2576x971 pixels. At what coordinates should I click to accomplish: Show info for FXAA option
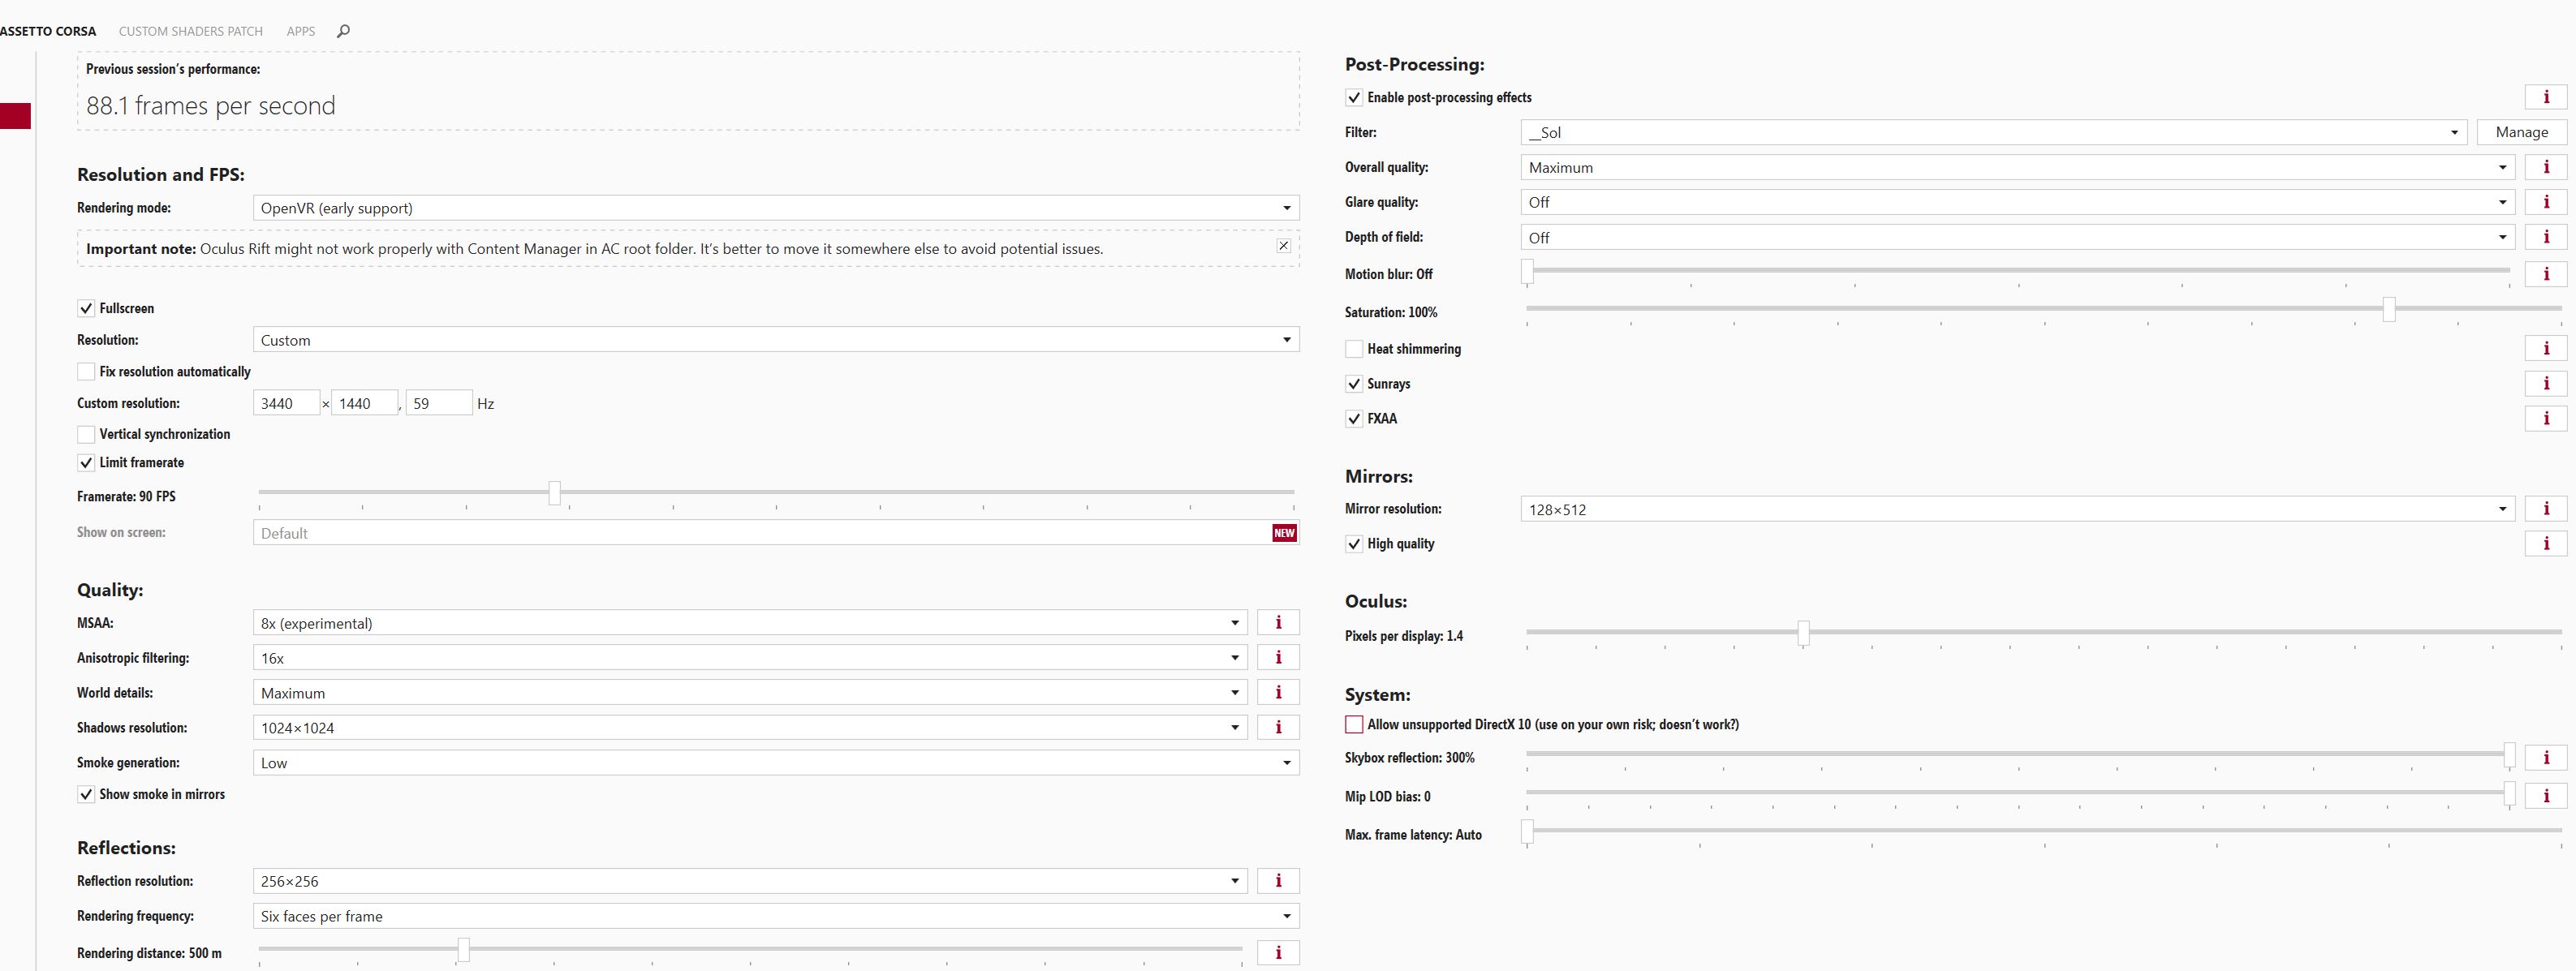click(2546, 419)
